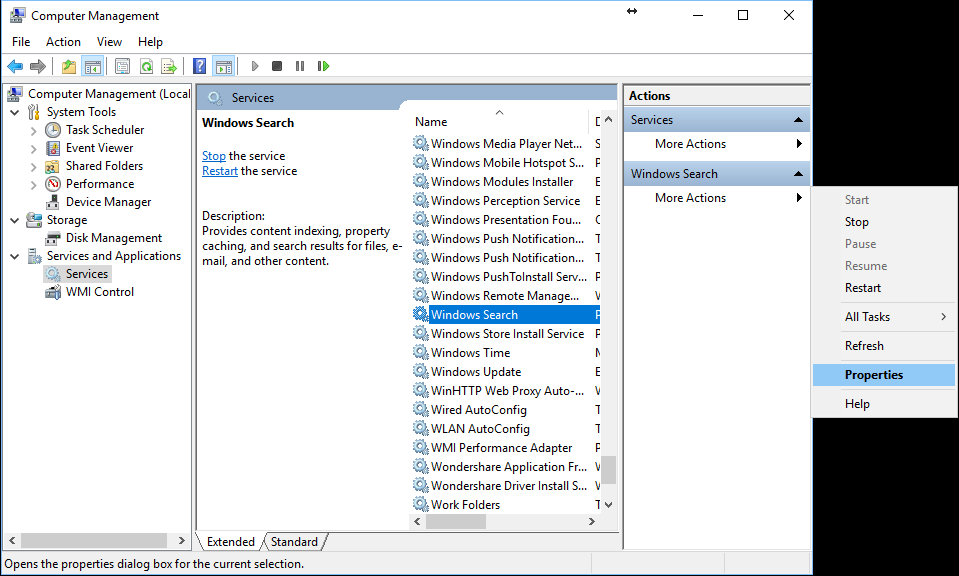The height and width of the screenshot is (576, 959).
Task: Open Device Manager in the tree
Action: click(x=108, y=202)
